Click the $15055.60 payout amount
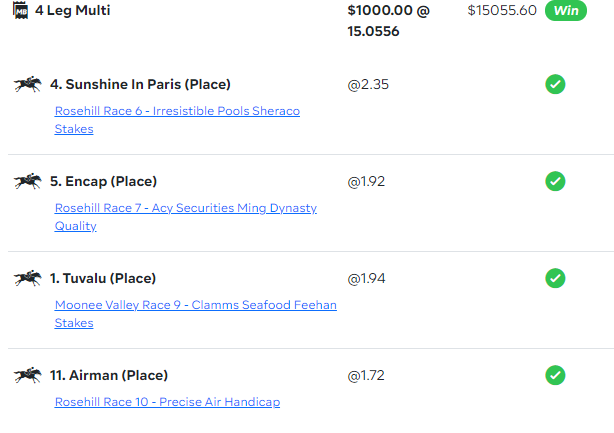Screen dimensions: 614x433 (x=502, y=10)
